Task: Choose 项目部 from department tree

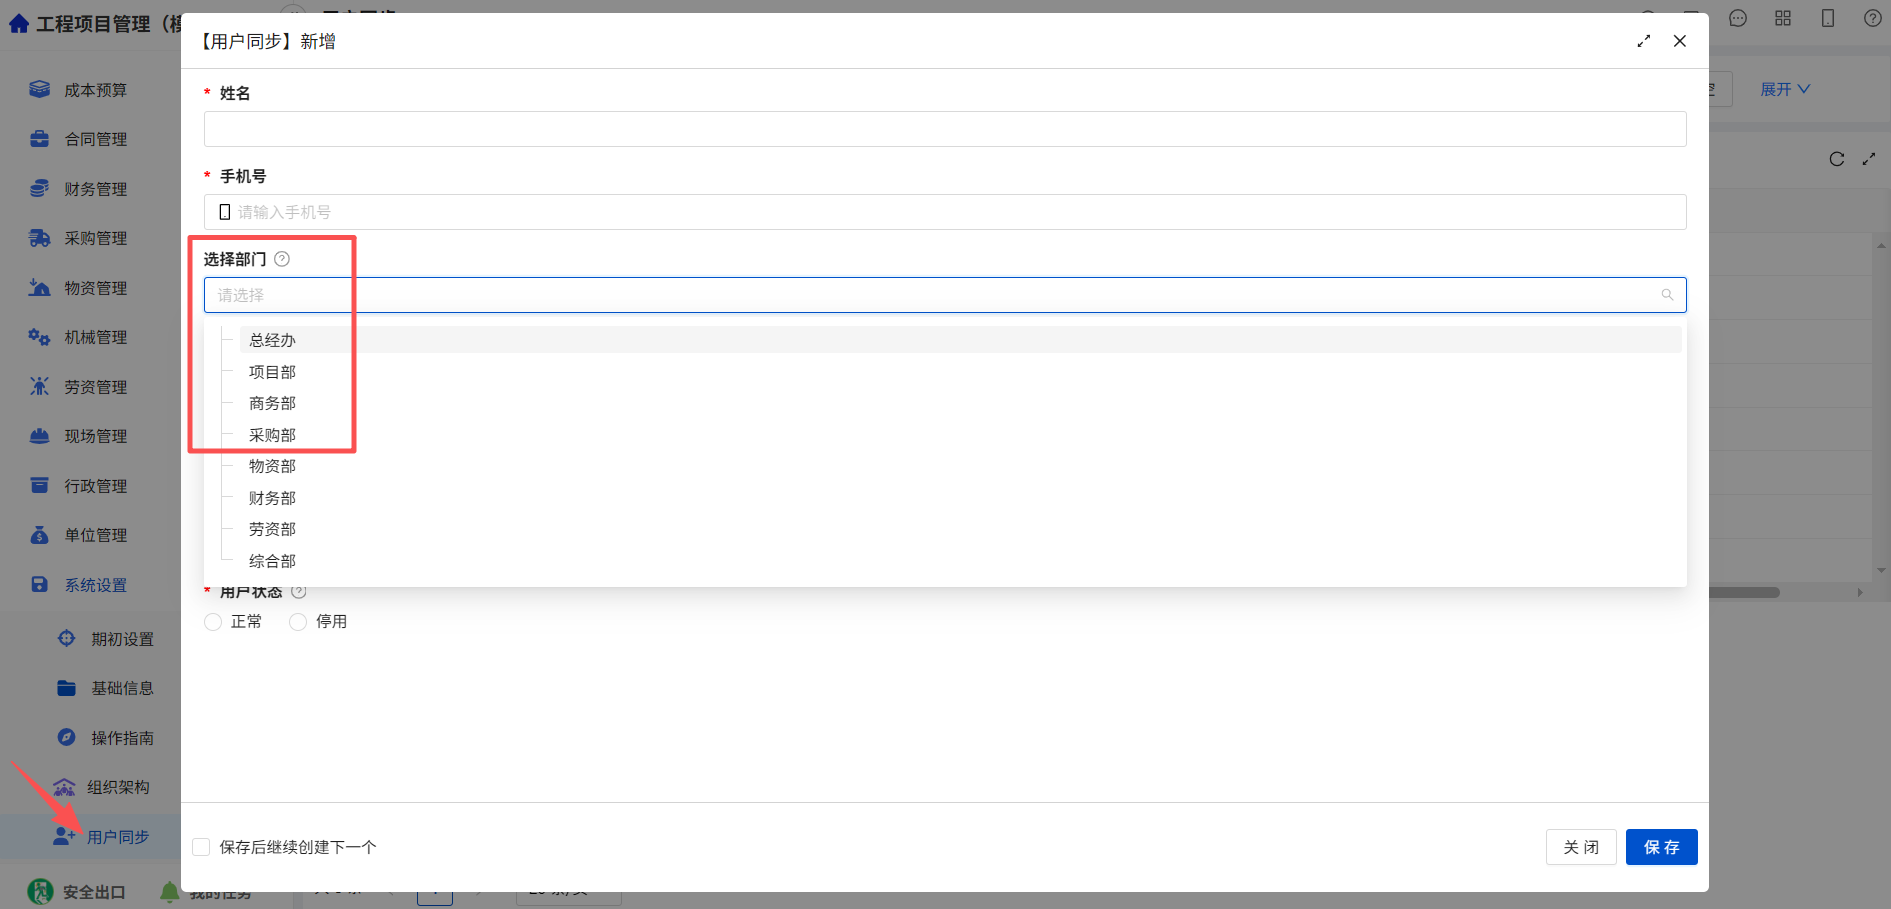Action: tap(272, 372)
